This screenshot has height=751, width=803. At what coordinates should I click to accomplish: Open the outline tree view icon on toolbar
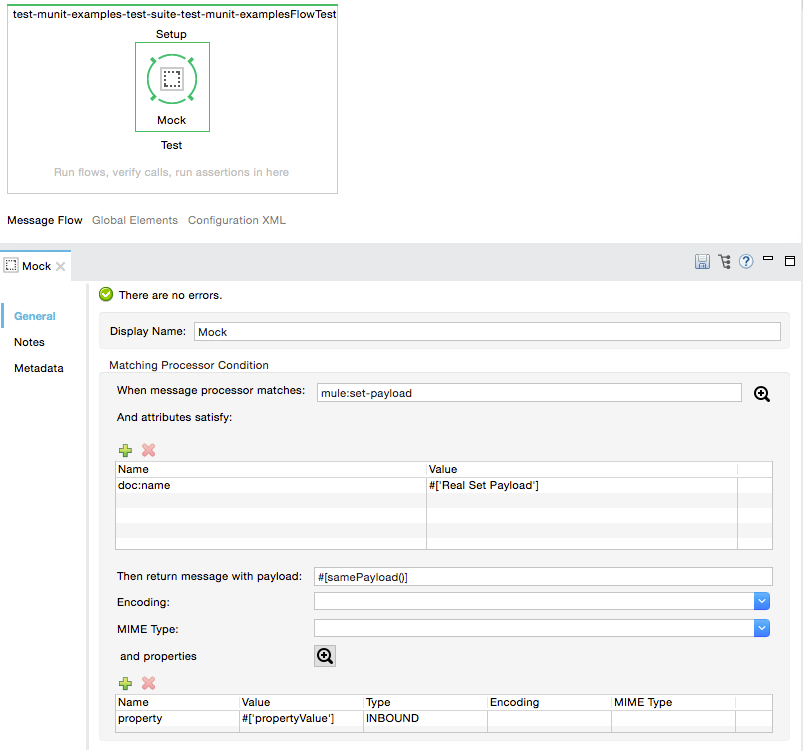[723, 260]
